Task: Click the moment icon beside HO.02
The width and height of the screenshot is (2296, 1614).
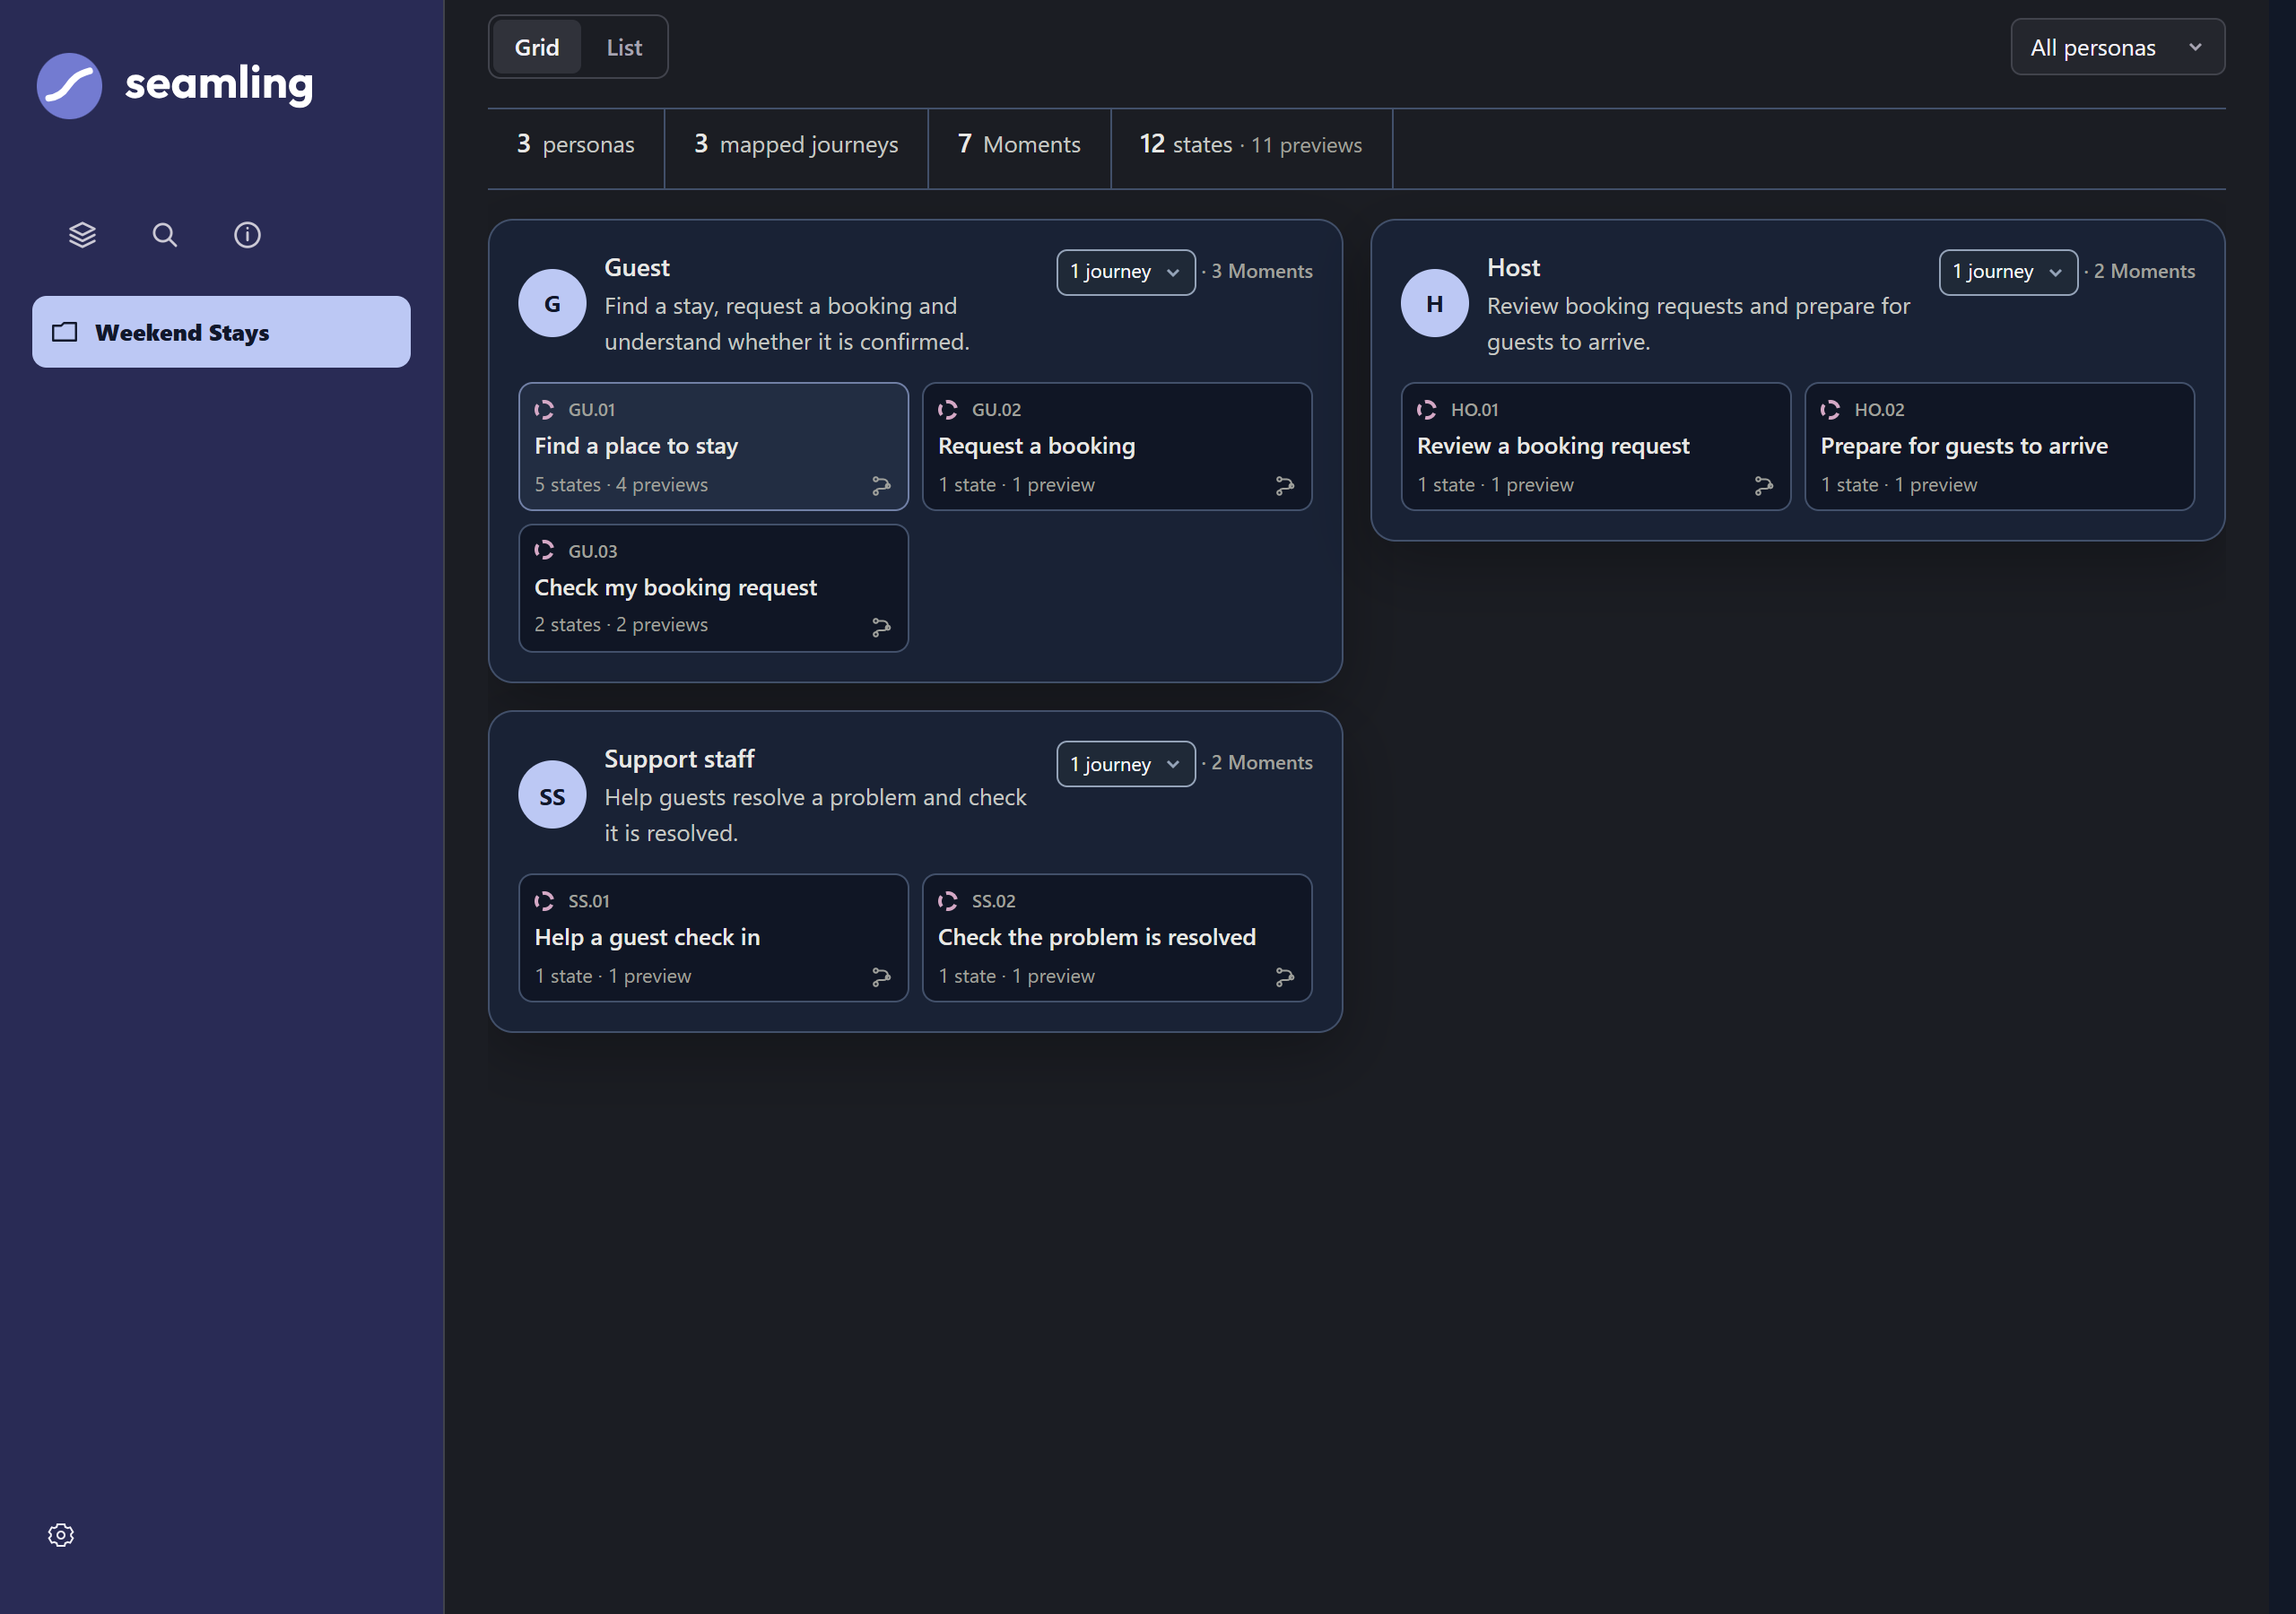Action: click(x=1830, y=409)
